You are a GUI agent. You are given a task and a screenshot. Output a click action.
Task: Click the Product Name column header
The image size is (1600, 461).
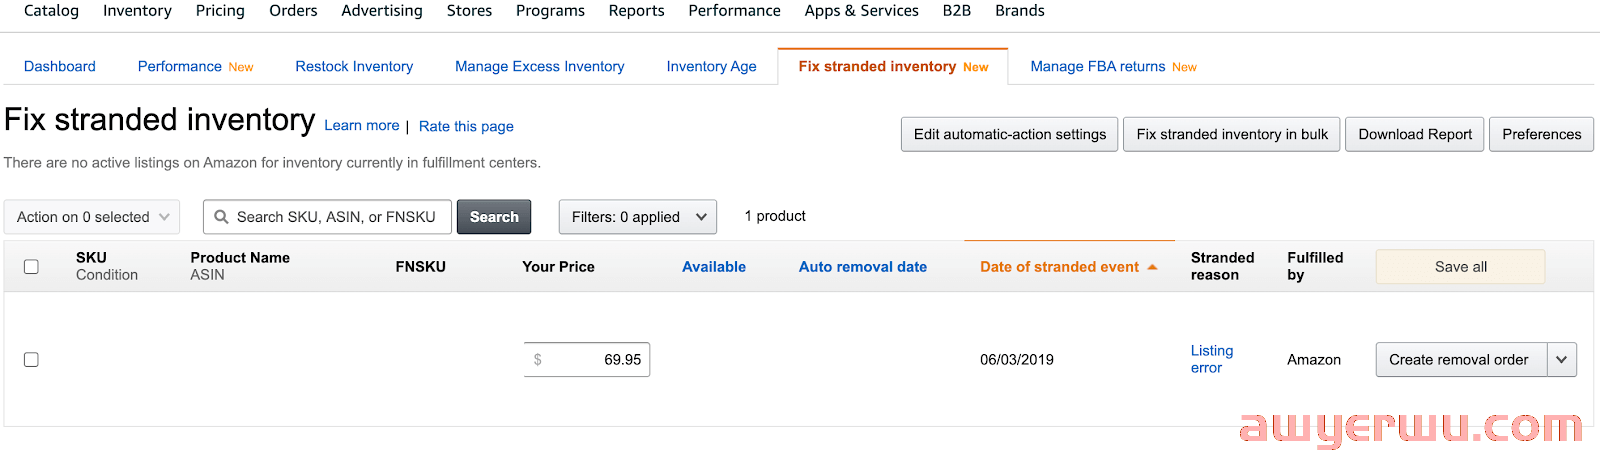[240, 258]
